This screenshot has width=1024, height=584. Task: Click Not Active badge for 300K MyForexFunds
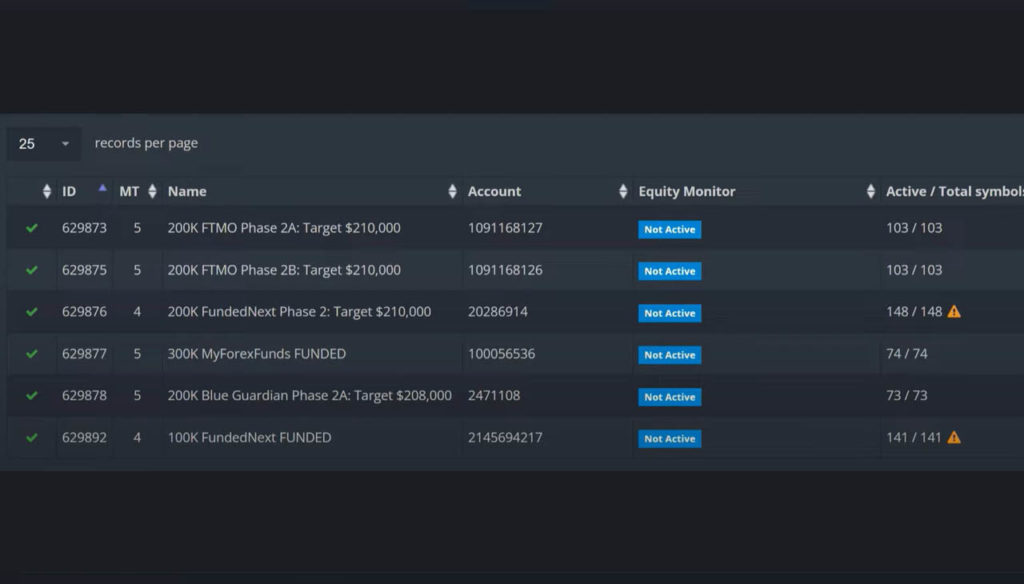[x=669, y=355]
